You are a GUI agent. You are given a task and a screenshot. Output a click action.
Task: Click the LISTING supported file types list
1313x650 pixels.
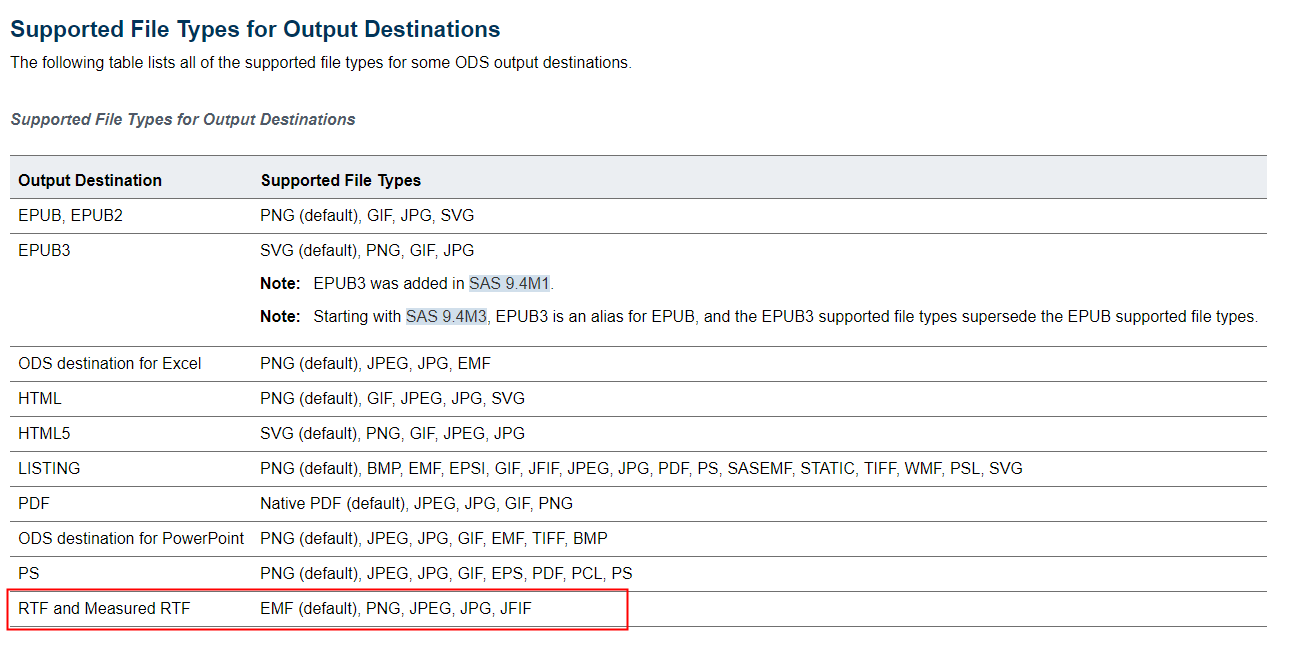point(641,468)
